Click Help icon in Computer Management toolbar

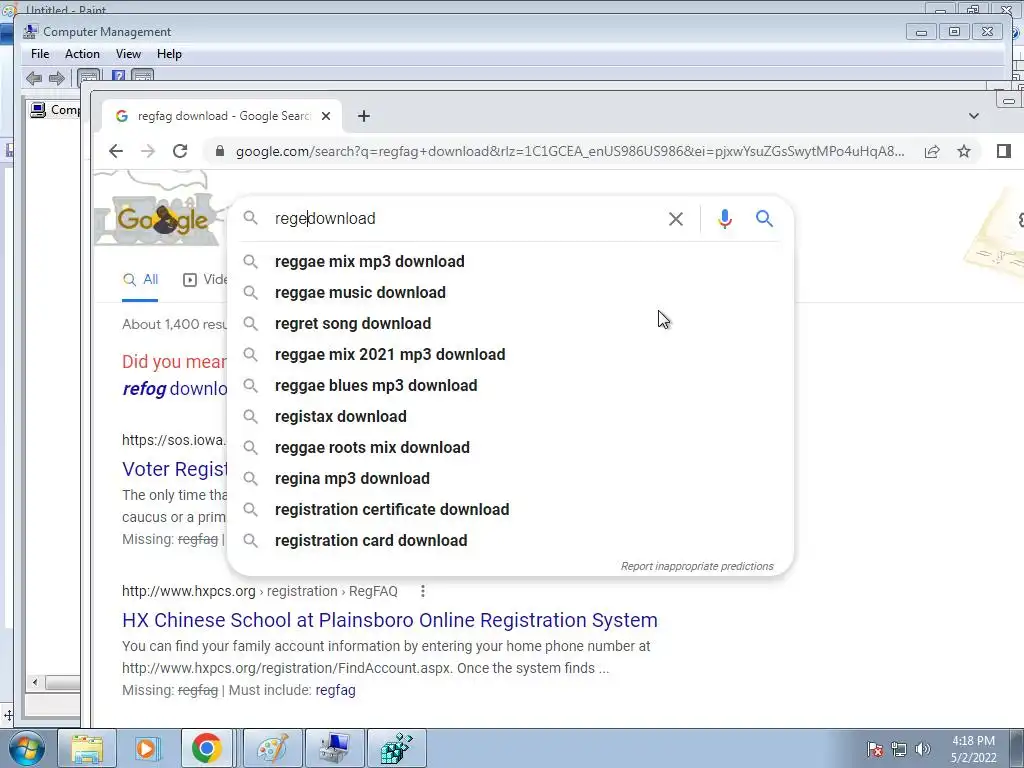click(118, 76)
